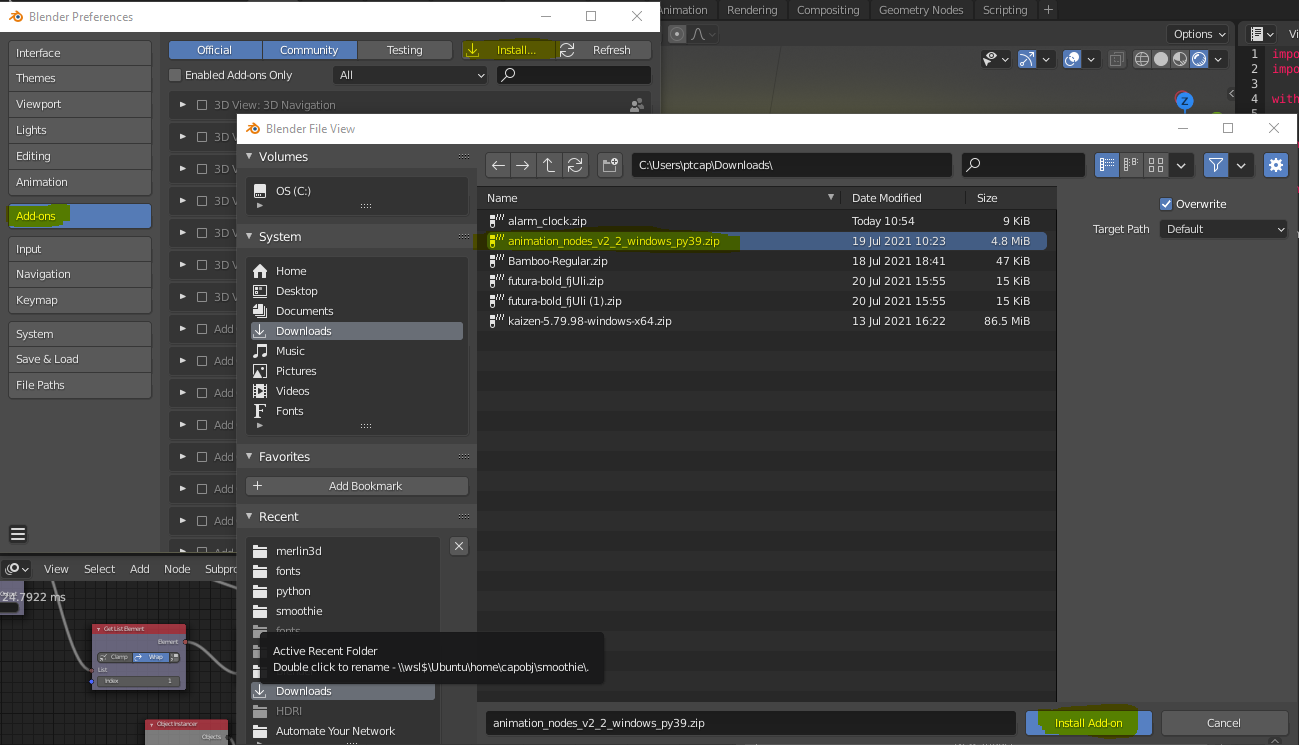1299x745 pixels.
Task: Click Install Add-on button
Action: (x=1089, y=723)
